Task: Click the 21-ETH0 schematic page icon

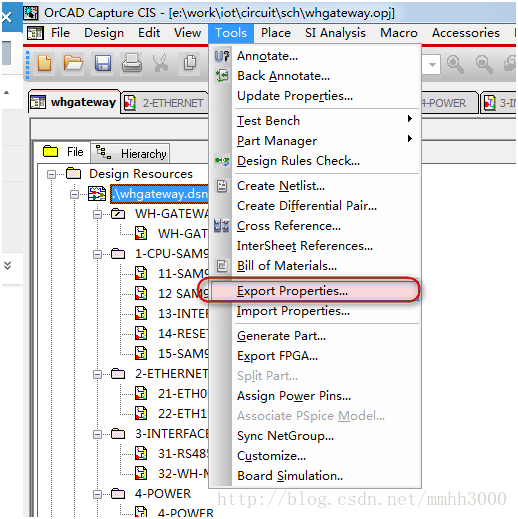Action: point(141,394)
